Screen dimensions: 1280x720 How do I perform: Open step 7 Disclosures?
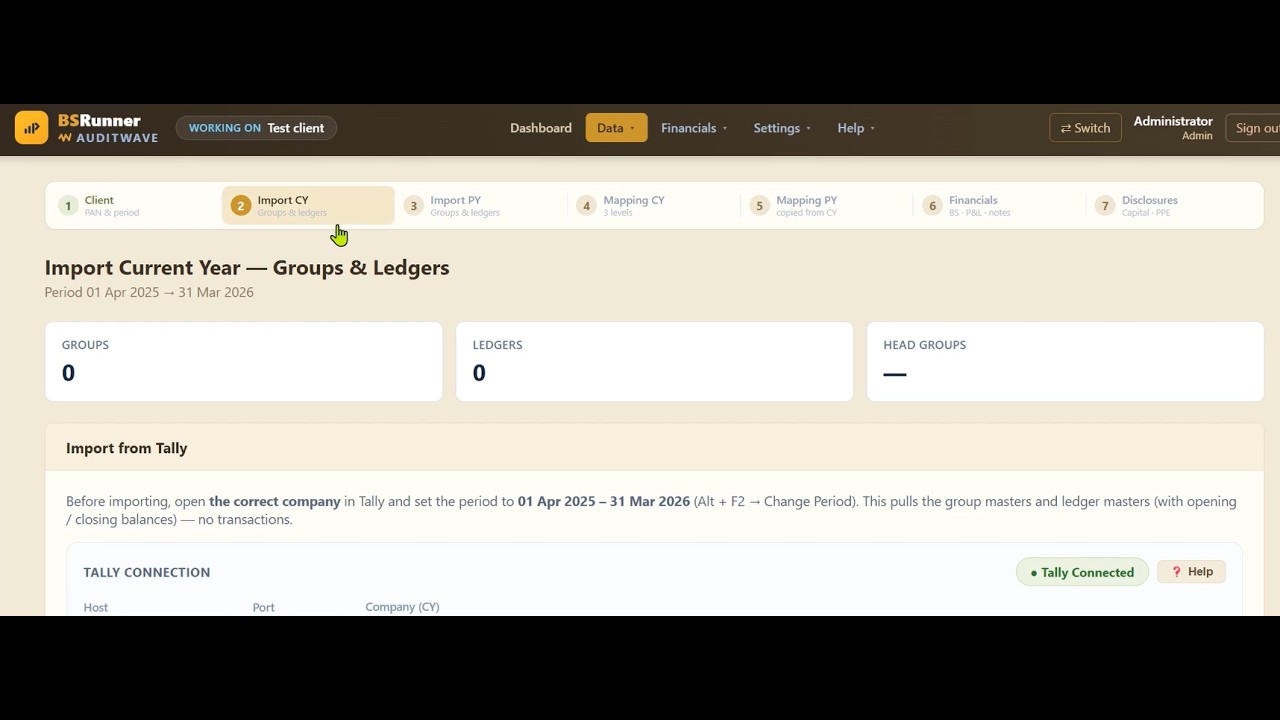[1173, 205]
